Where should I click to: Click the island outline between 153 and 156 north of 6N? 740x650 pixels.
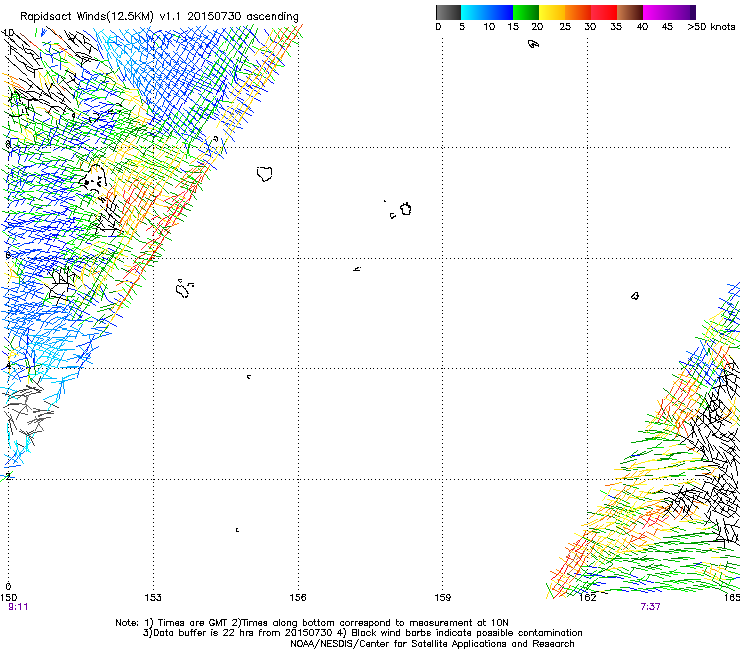click(x=265, y=174)
